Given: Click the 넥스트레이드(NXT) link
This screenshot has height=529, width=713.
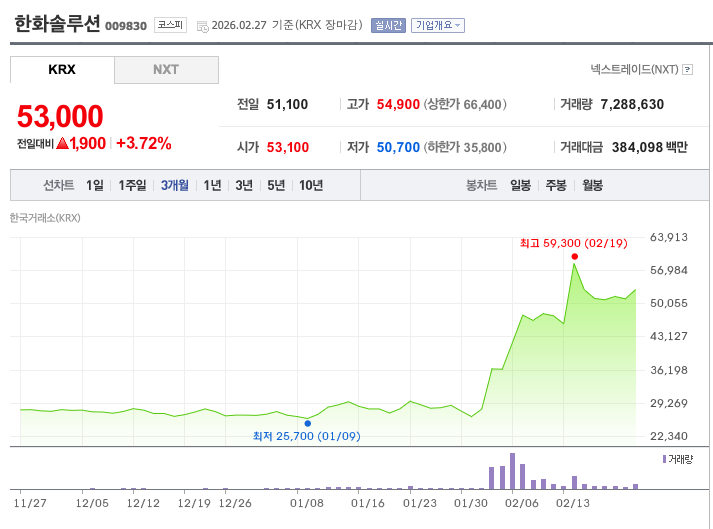Looking at the screenshot, I should pyautogui.click(x=634, y=70).
